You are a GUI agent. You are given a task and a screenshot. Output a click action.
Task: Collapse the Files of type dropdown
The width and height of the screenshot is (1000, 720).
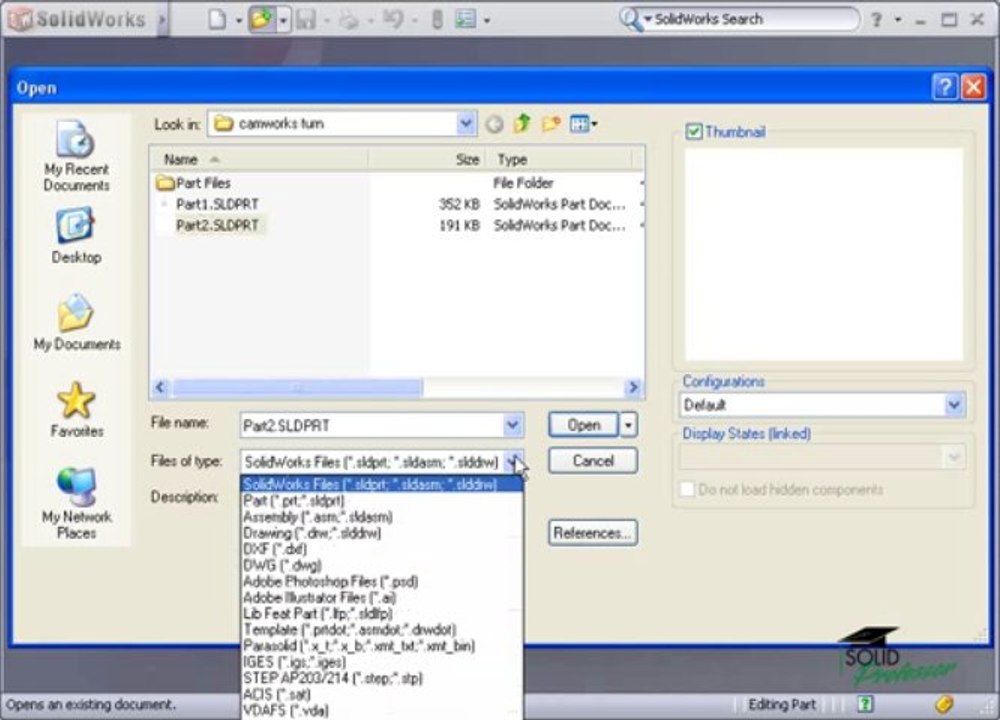click(513, 461)
